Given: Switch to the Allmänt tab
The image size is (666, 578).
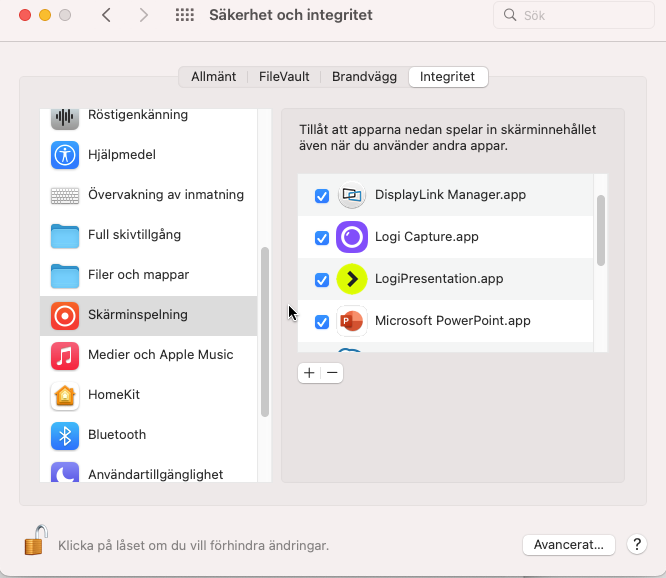Looking at the screenshot, I should [x=213, y=76].
